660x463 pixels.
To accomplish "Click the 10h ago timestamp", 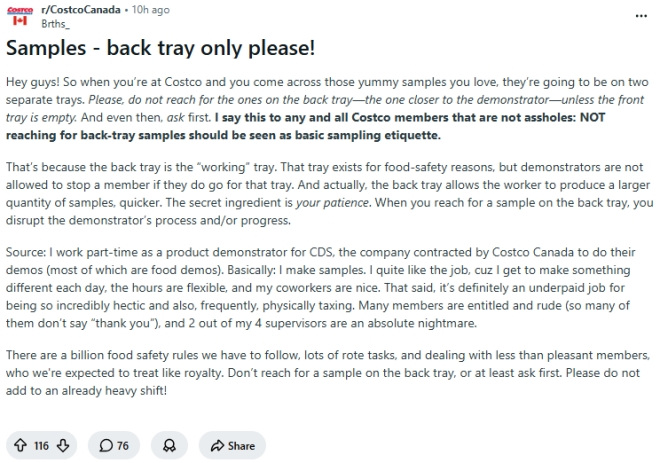I will [151, 10].
